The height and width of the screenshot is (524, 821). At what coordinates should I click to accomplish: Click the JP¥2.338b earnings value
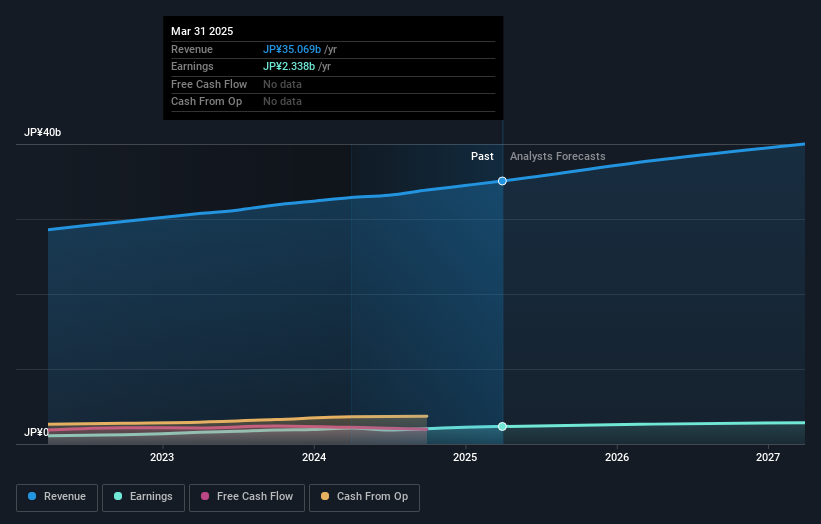coord(289,66)
